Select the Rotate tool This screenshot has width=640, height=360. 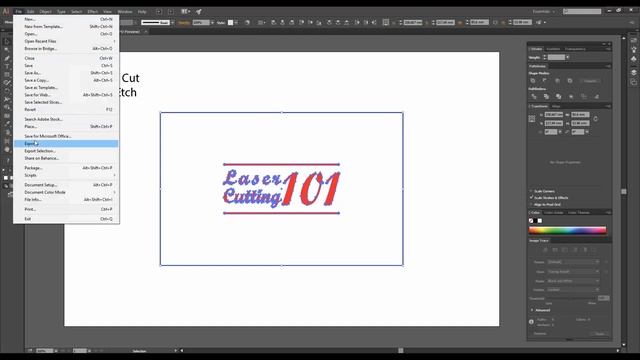coord(7,91)
